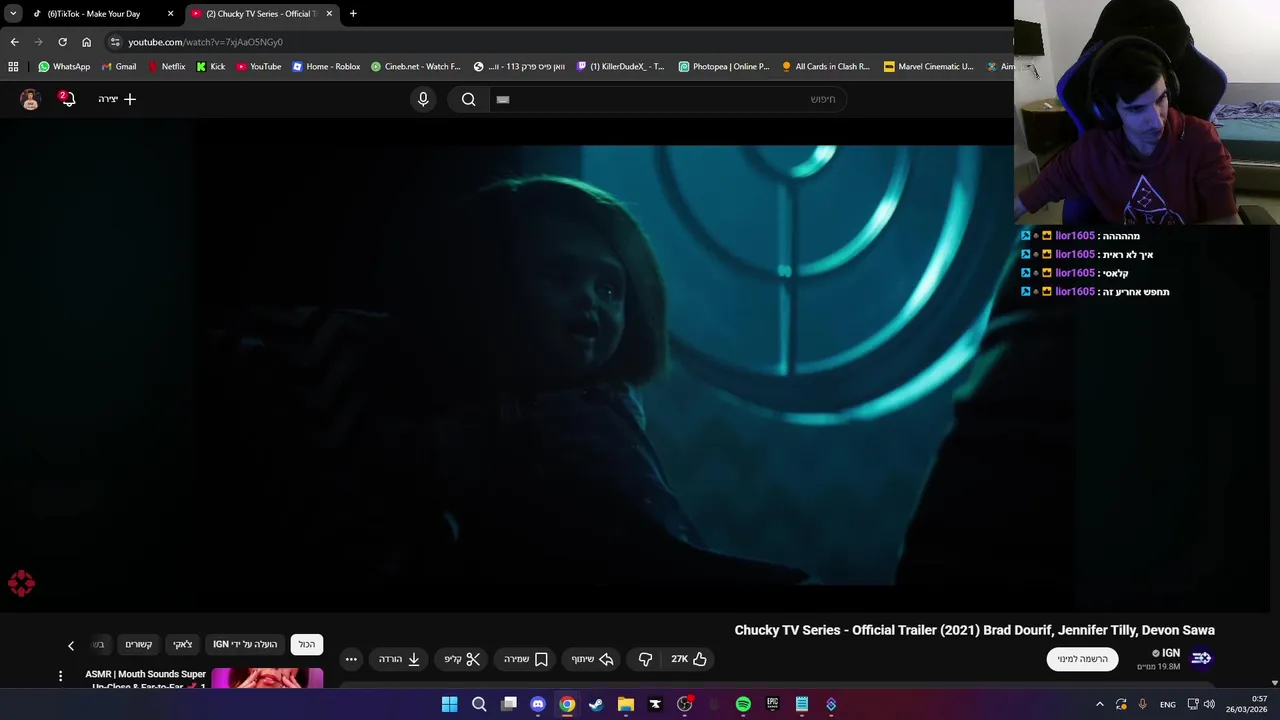The height and width of the screenshot is (720, 1280).
Task: Click the YouTube search magnifier button
Action: (468, 99)
